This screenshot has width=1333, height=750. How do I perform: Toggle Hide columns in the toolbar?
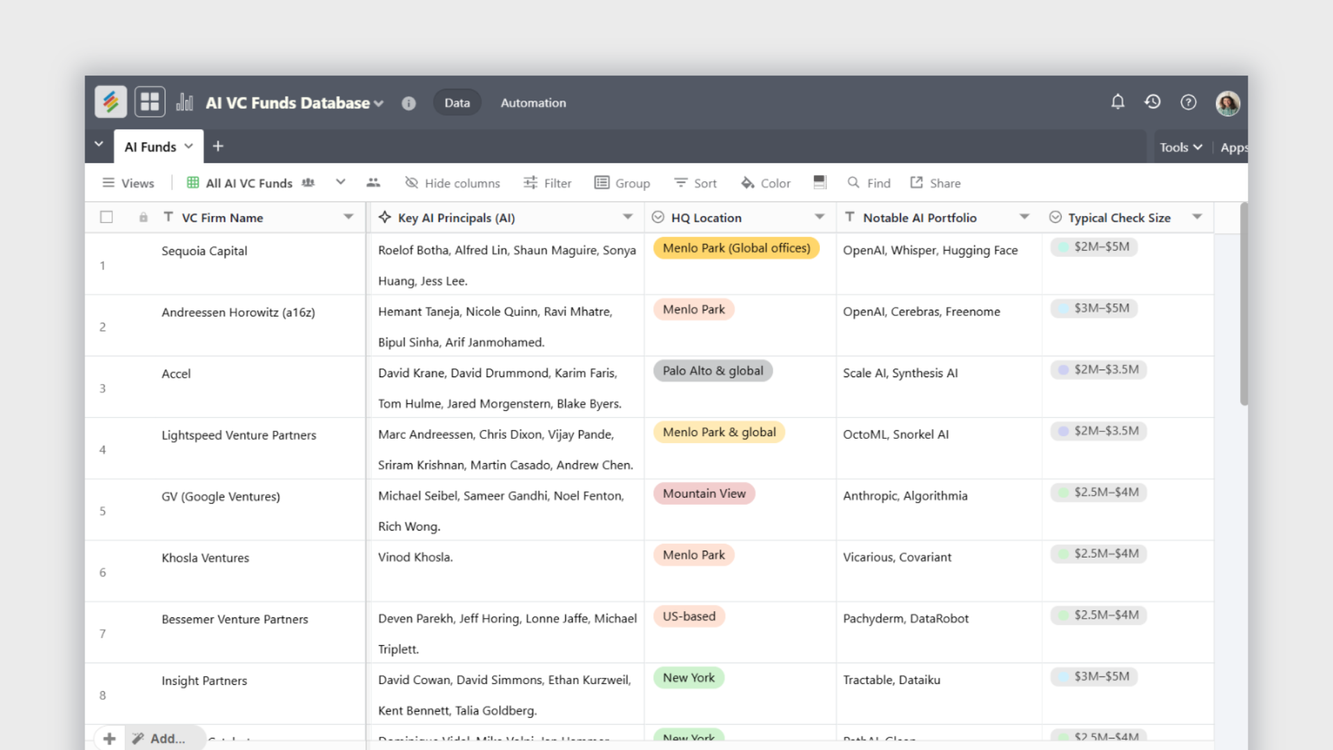[452, 183]
